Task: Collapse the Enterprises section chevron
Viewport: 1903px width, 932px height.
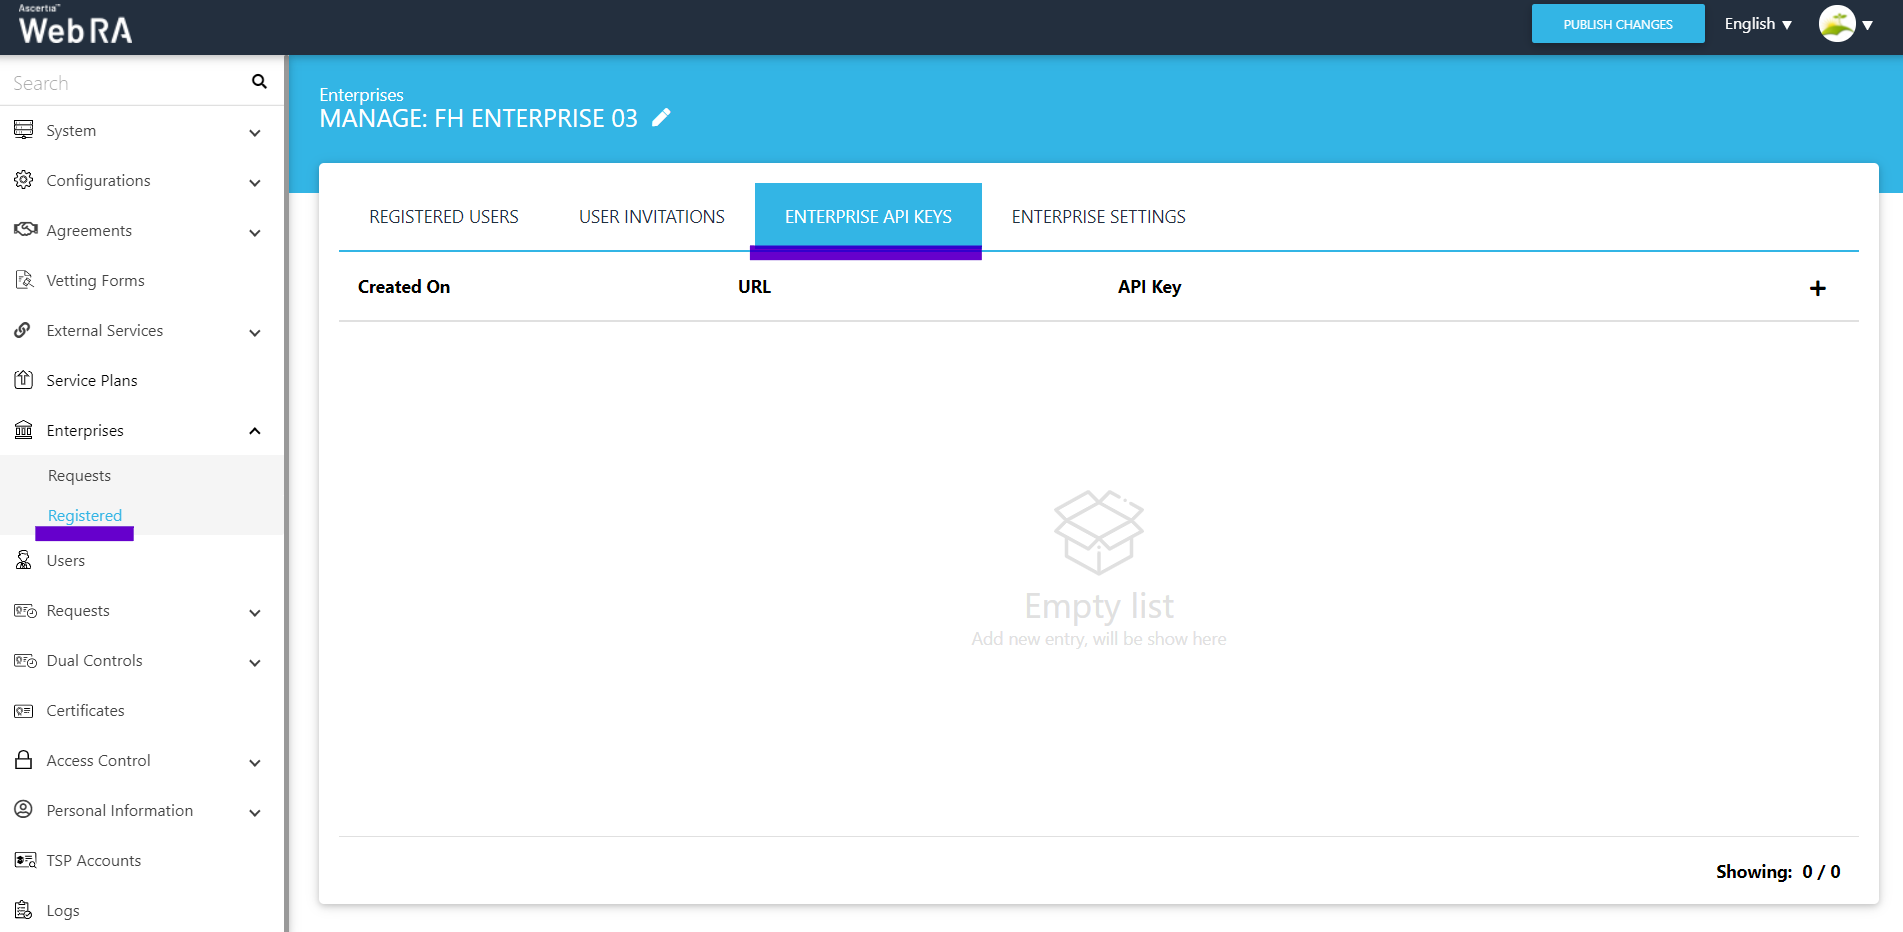Action: click(255, 431)
